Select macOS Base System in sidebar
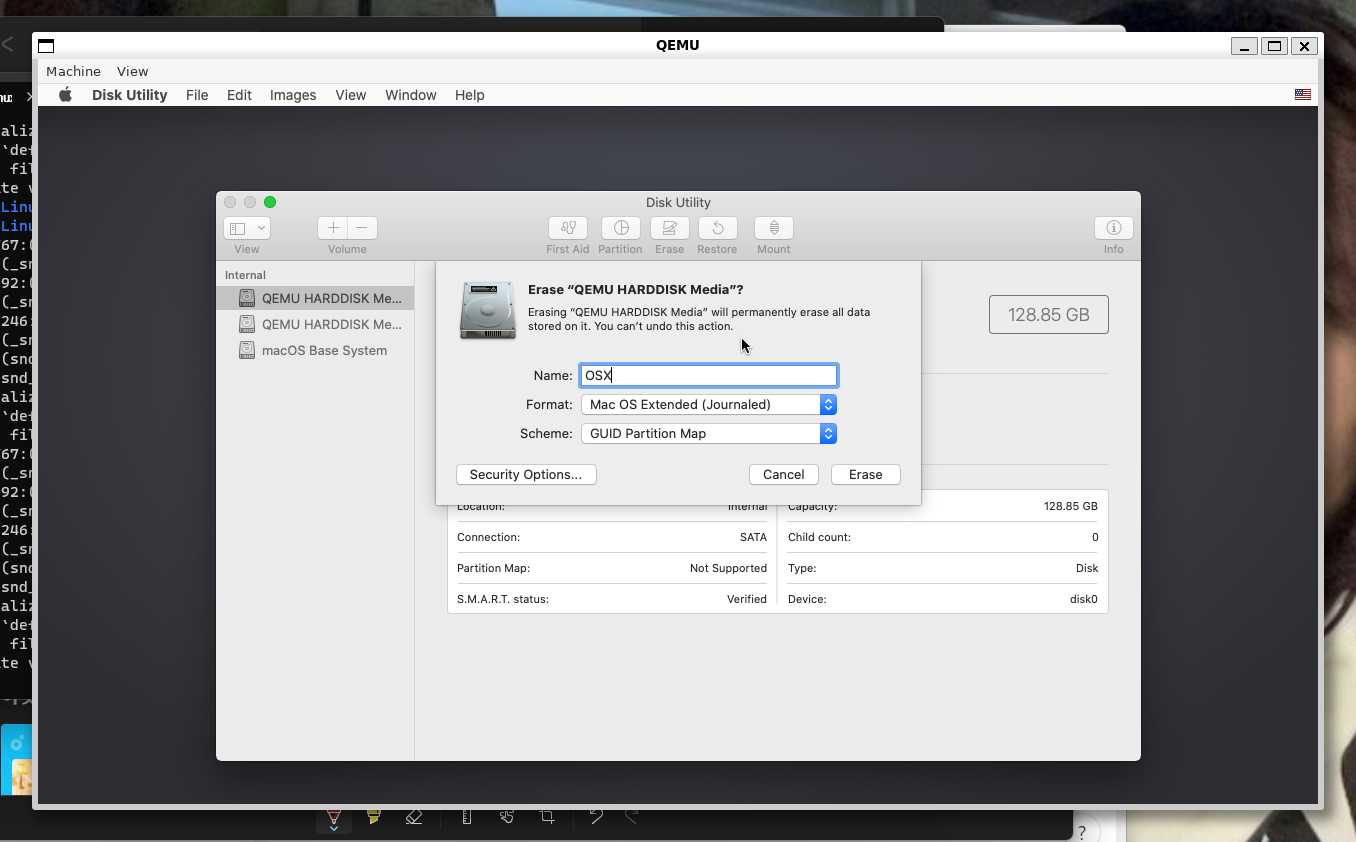The image size is (1356, 842). 315,350
